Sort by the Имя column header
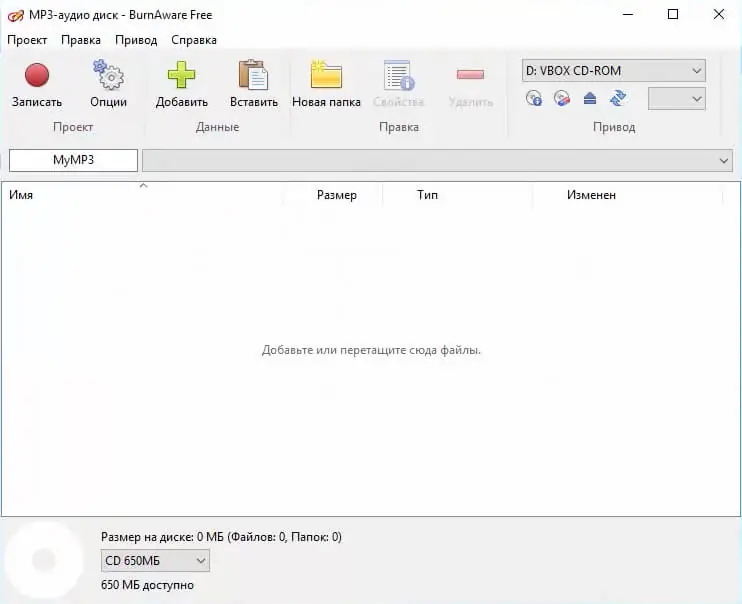Screen dimensions: 742x604 click(x=142, y=195)
